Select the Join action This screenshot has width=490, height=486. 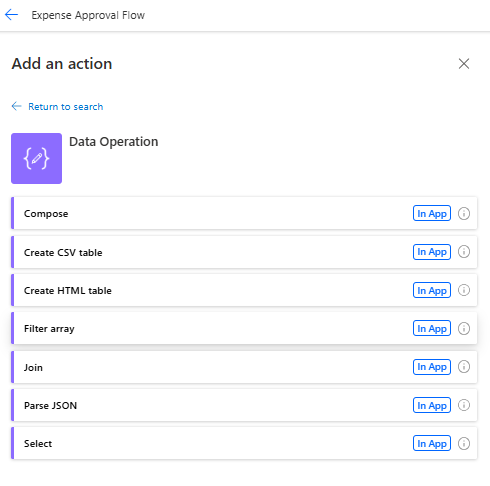[244, 367]
